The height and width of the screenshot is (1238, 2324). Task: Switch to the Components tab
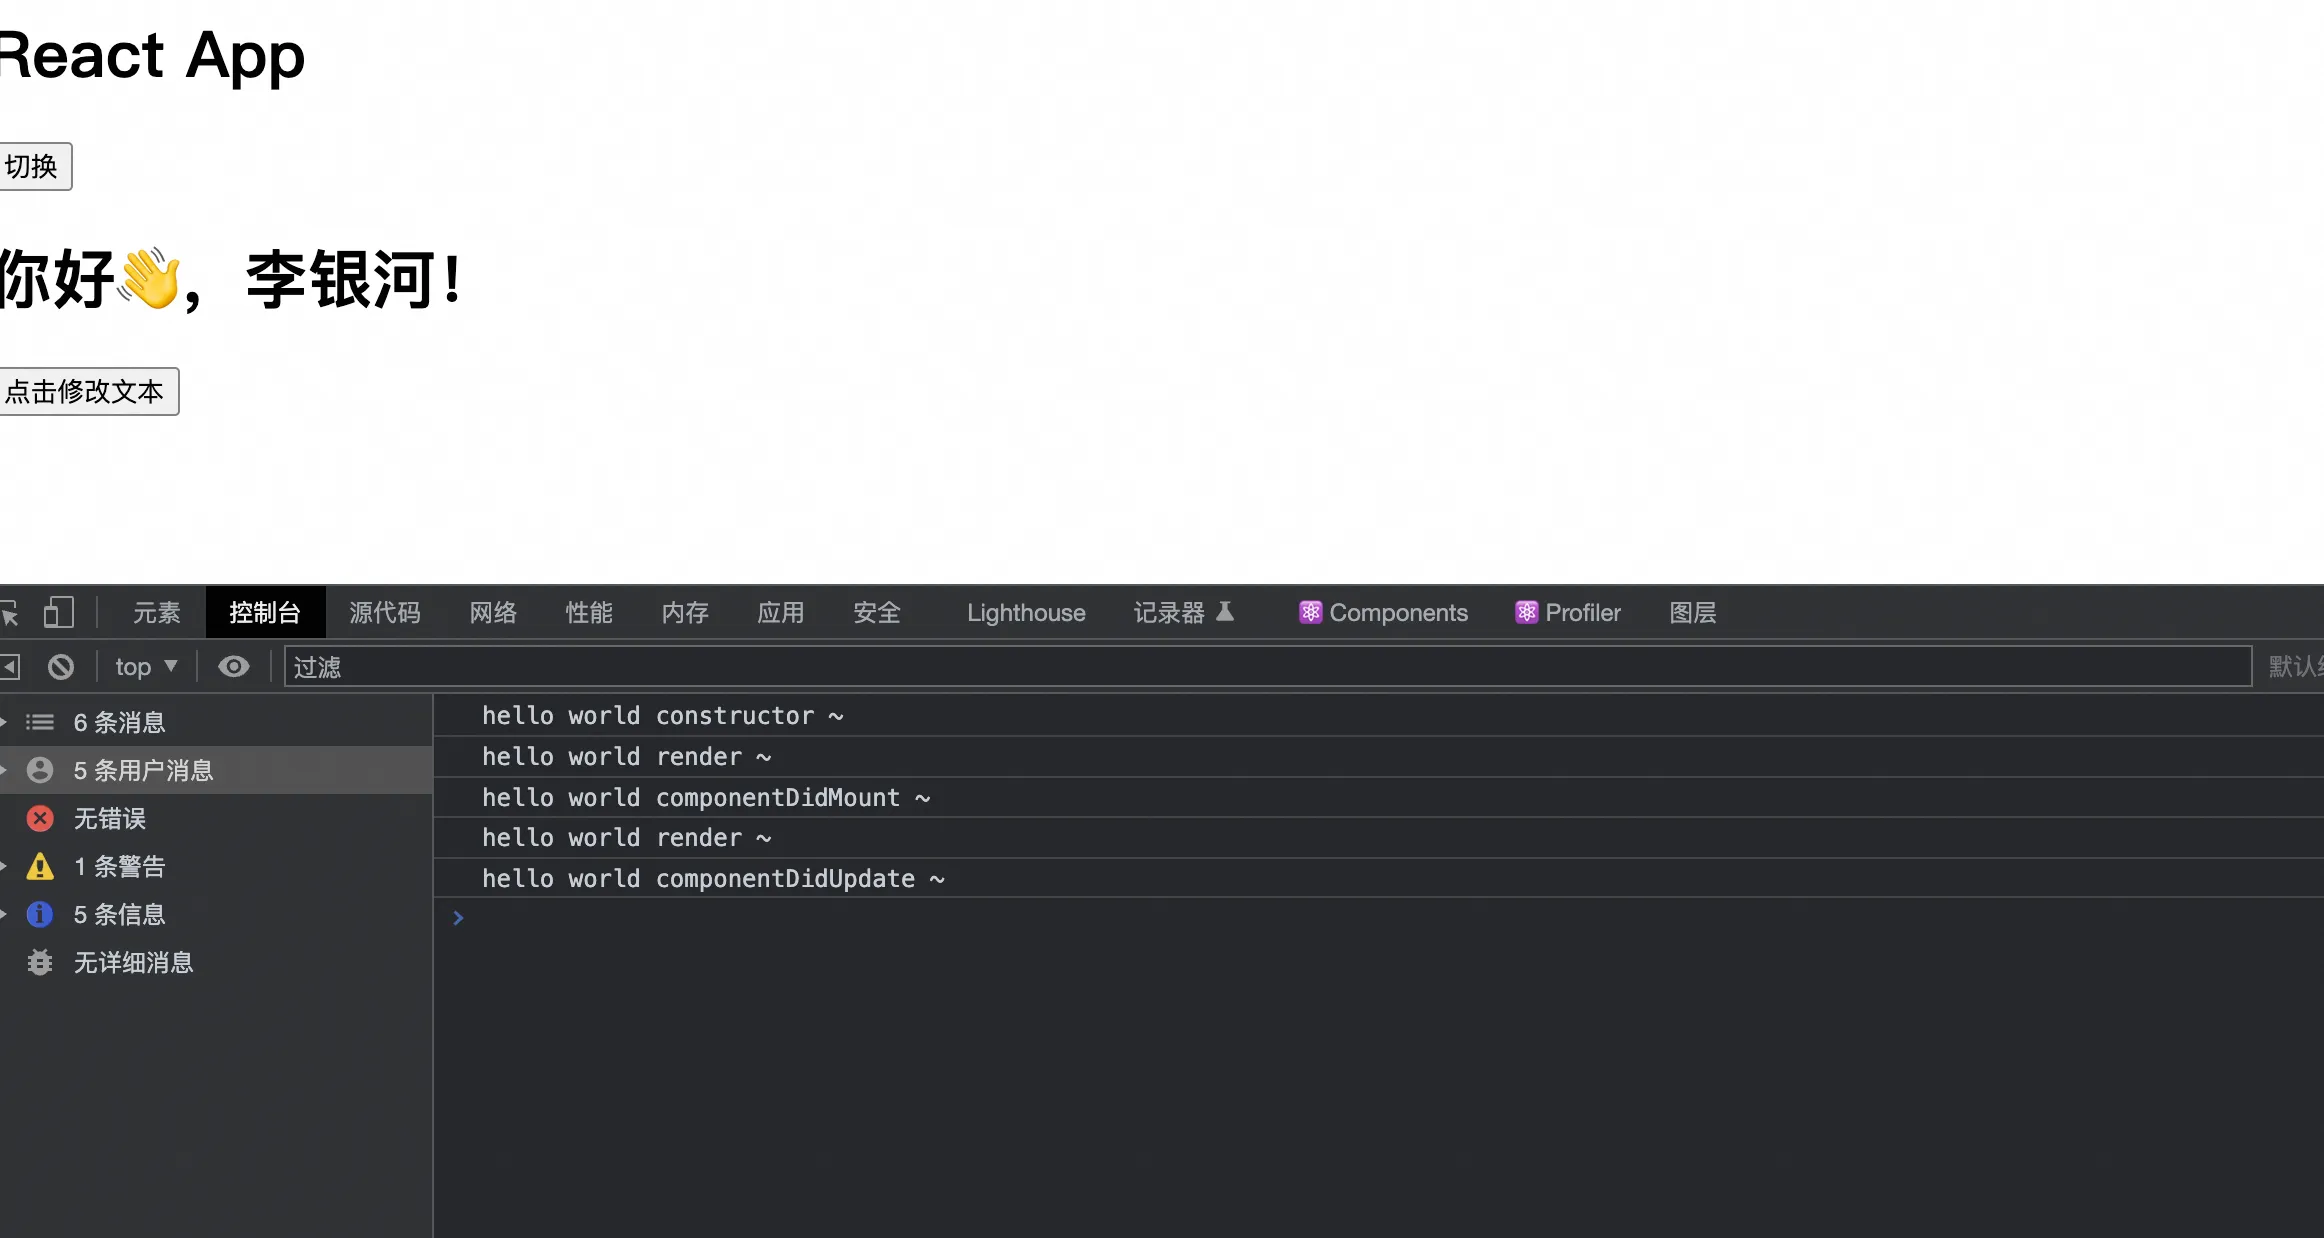(x=1383, y=613)
